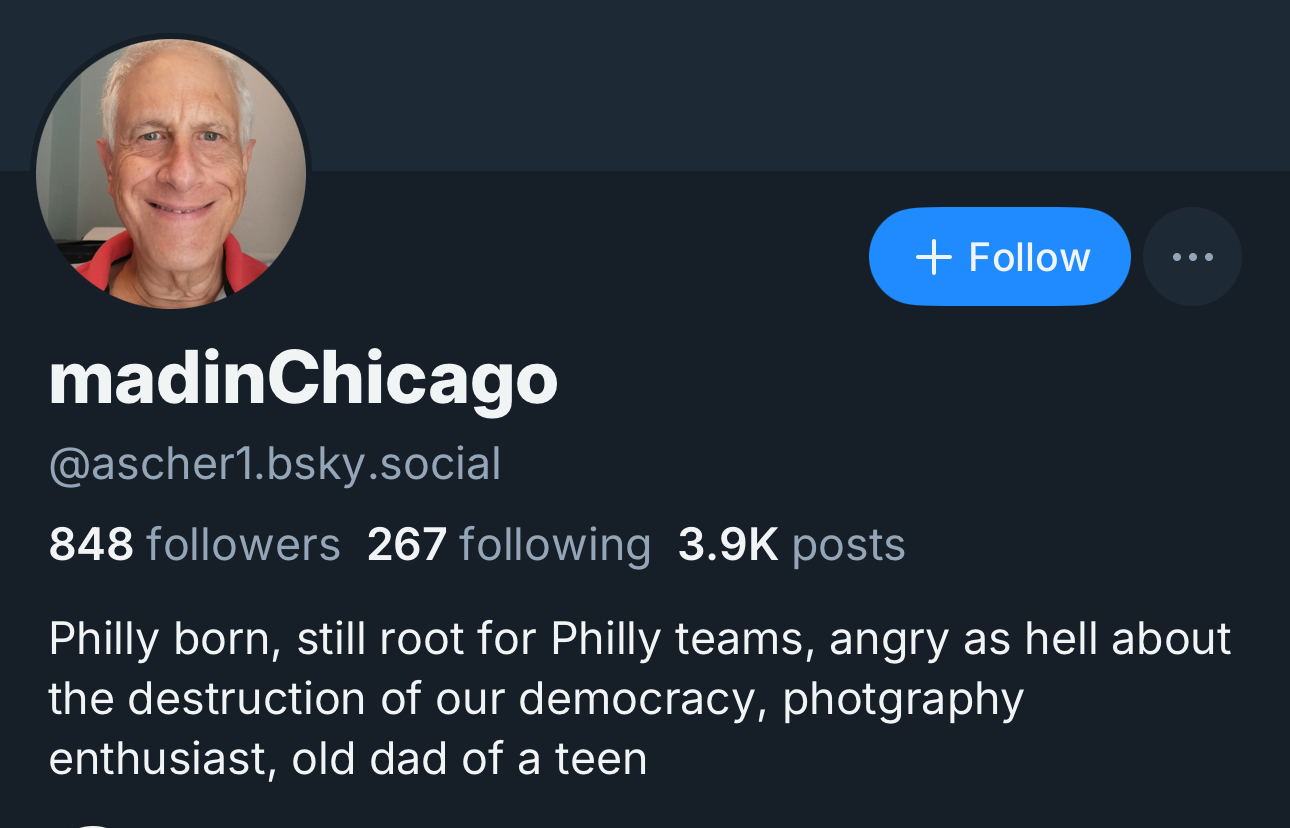Click the word "followers"
The width and height of the screenshot is (1290, 828).
coord(243,545)
